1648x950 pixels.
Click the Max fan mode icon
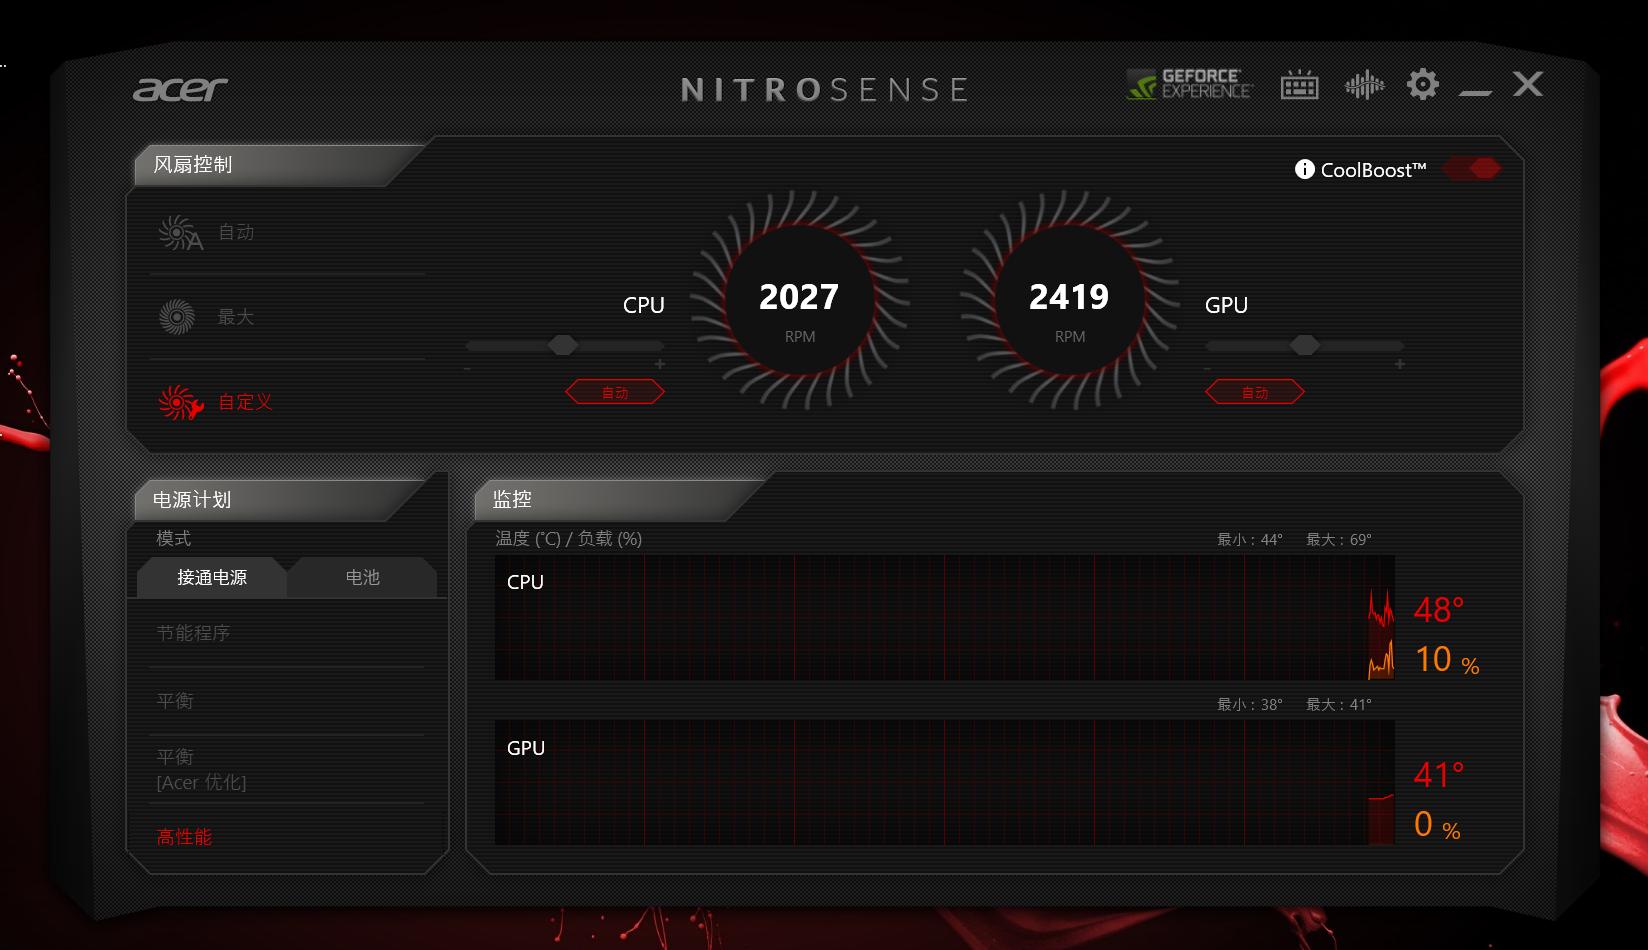coord(177,317)
